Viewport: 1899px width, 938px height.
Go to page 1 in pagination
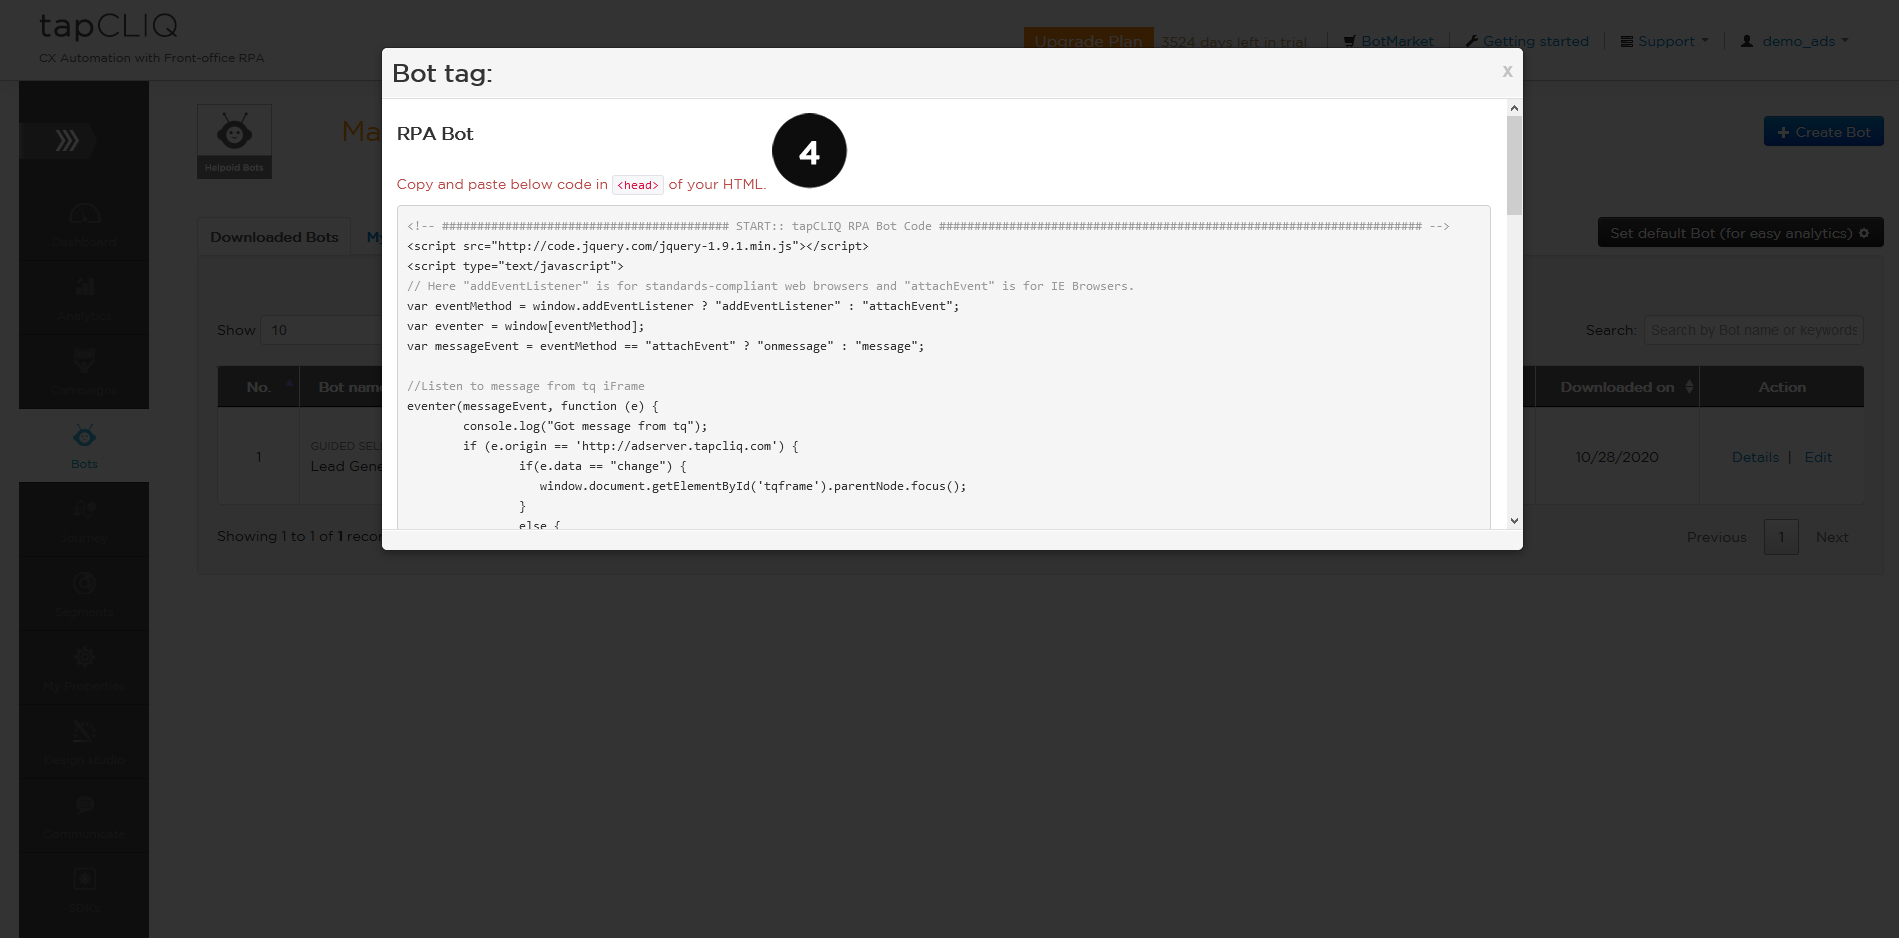1781,537
